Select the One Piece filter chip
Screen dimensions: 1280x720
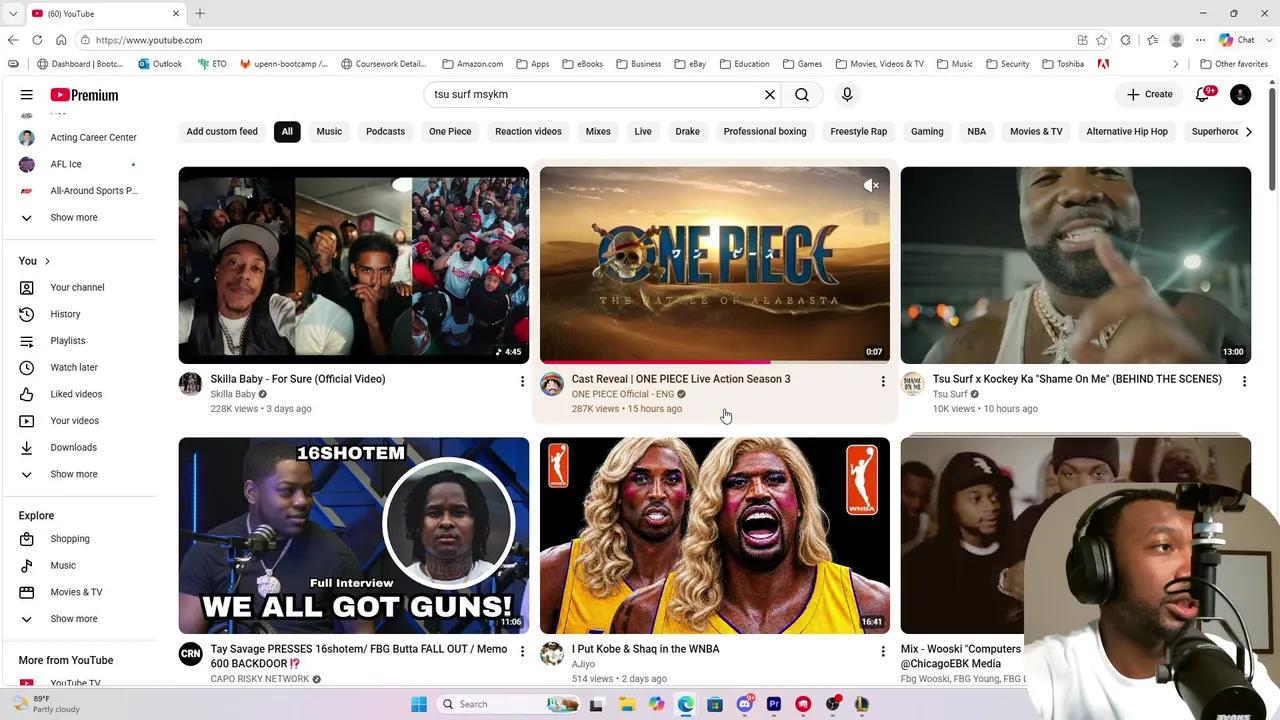450,131
